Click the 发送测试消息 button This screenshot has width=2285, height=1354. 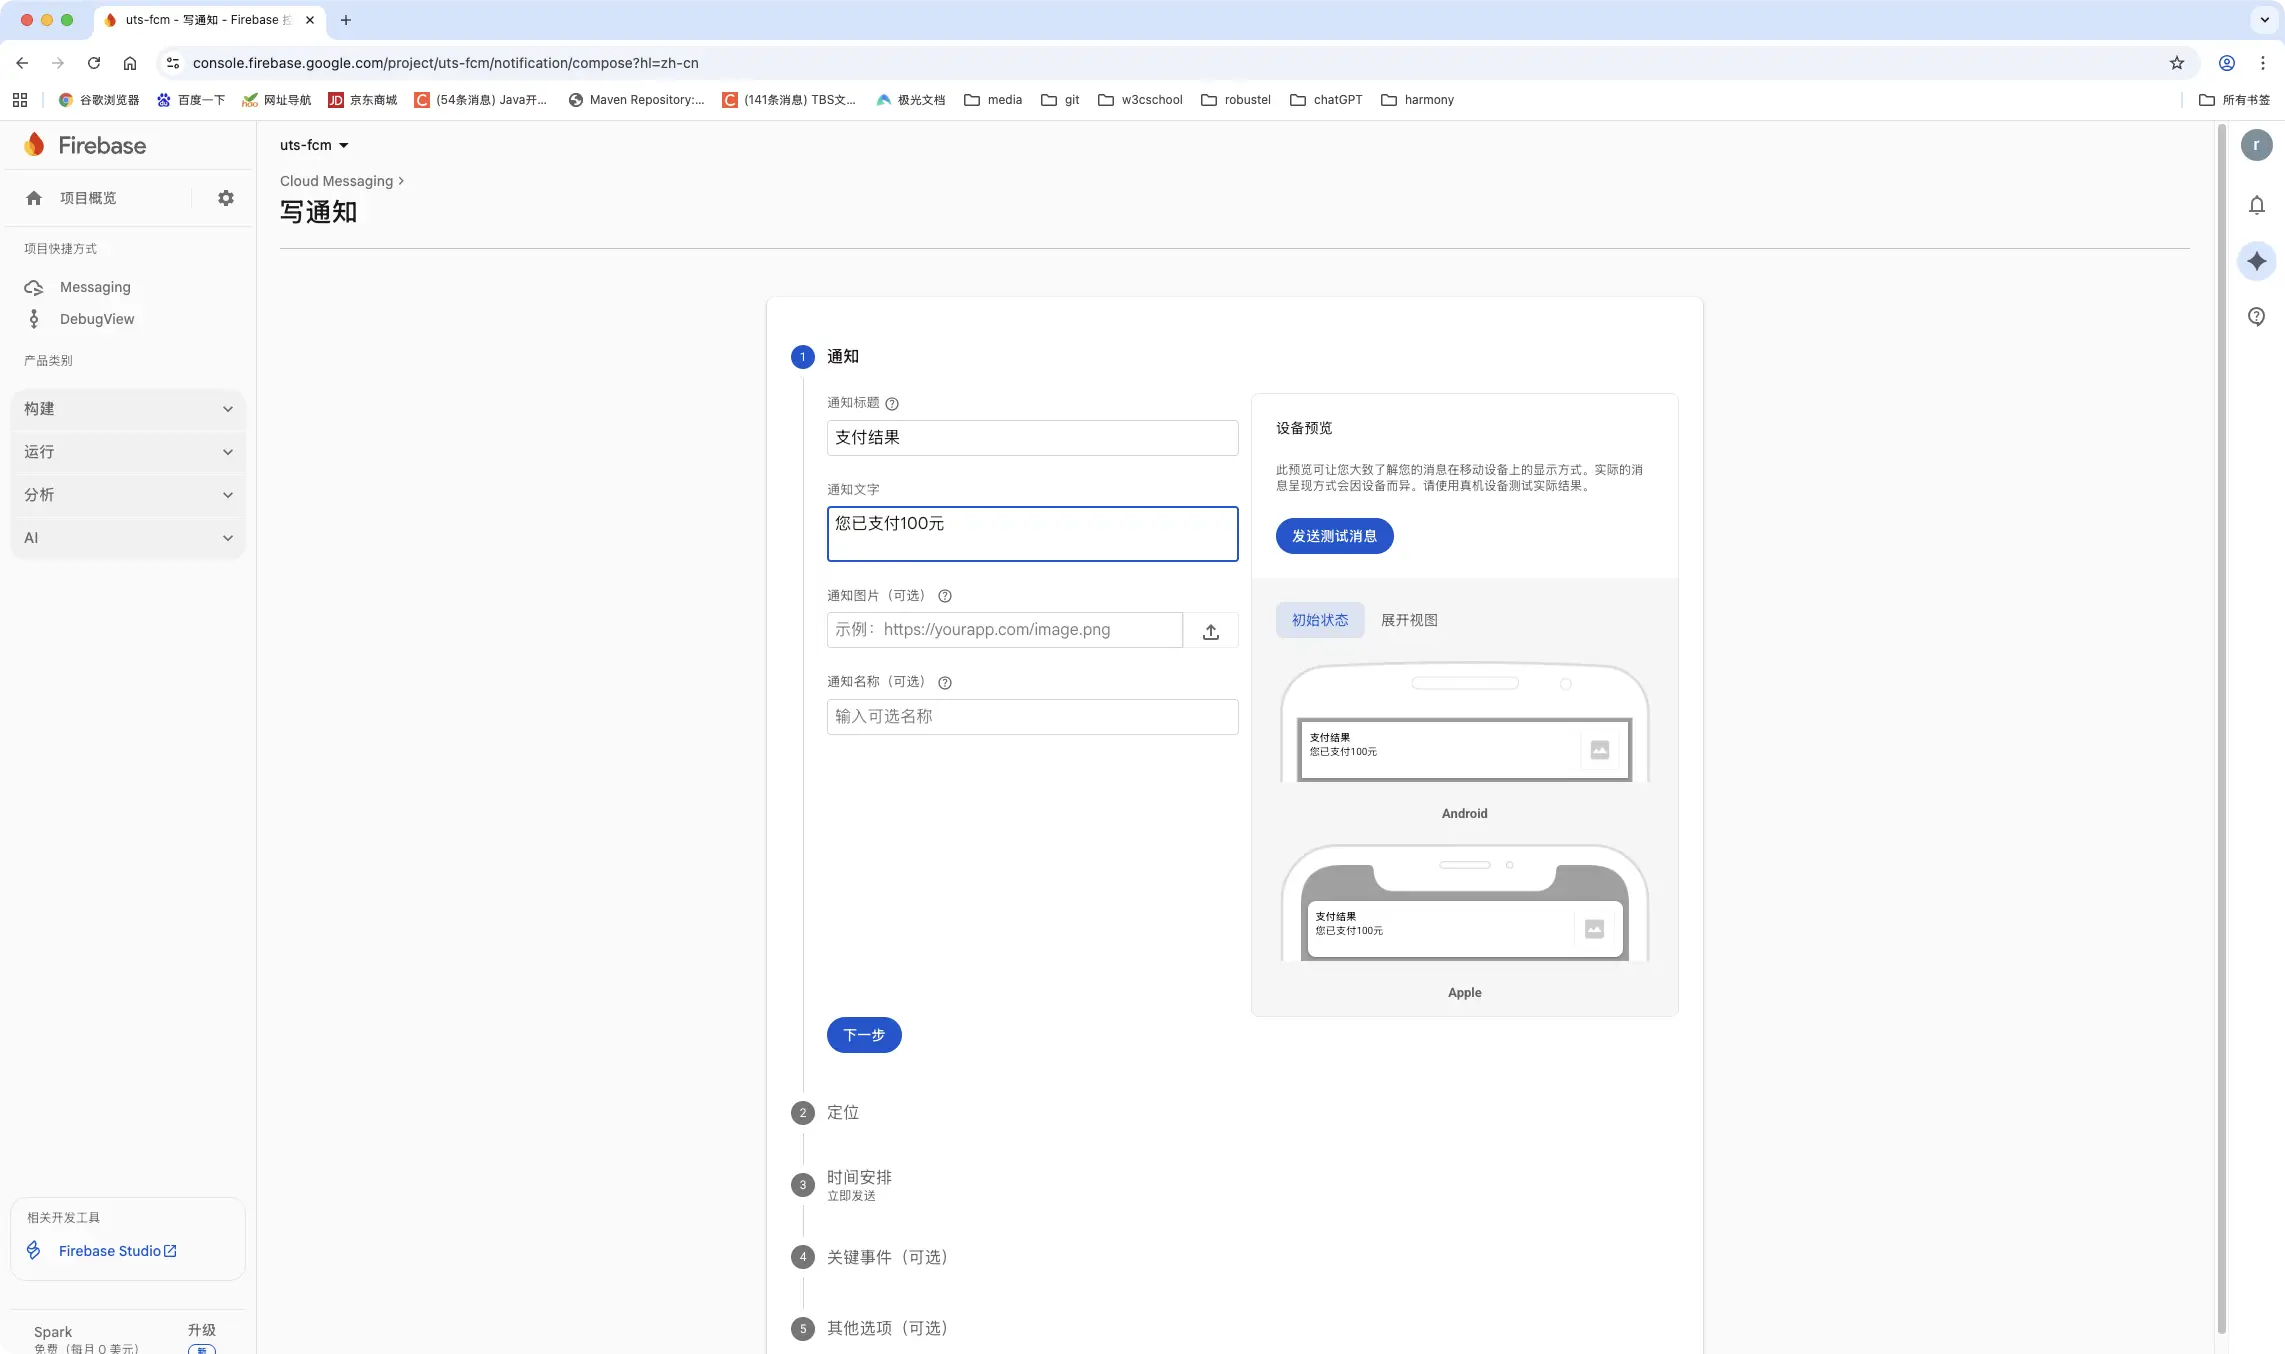pyautogui.click(x=1334, y=536)
